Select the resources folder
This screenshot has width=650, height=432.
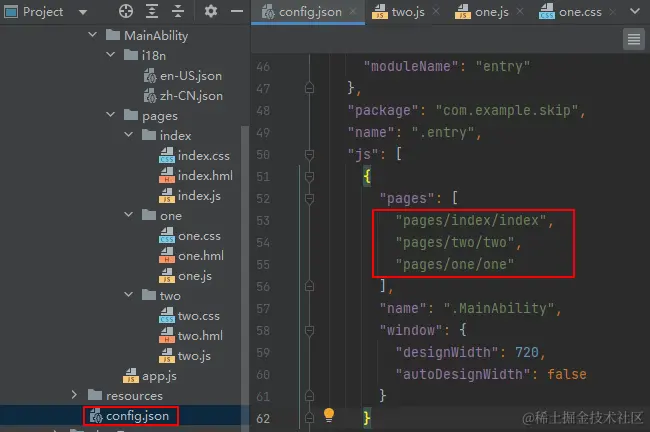(x=125, y=396)
